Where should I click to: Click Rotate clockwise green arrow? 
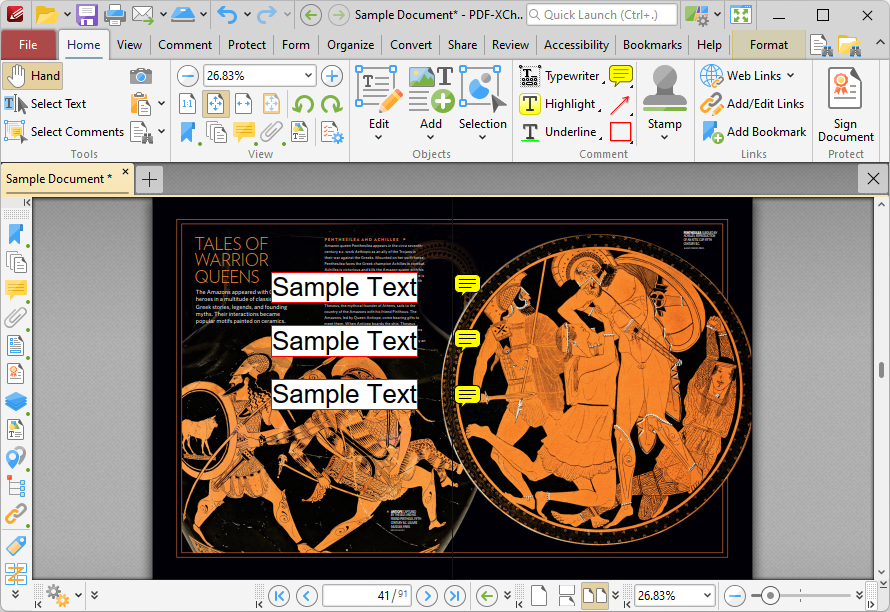[x=331, y=104]
